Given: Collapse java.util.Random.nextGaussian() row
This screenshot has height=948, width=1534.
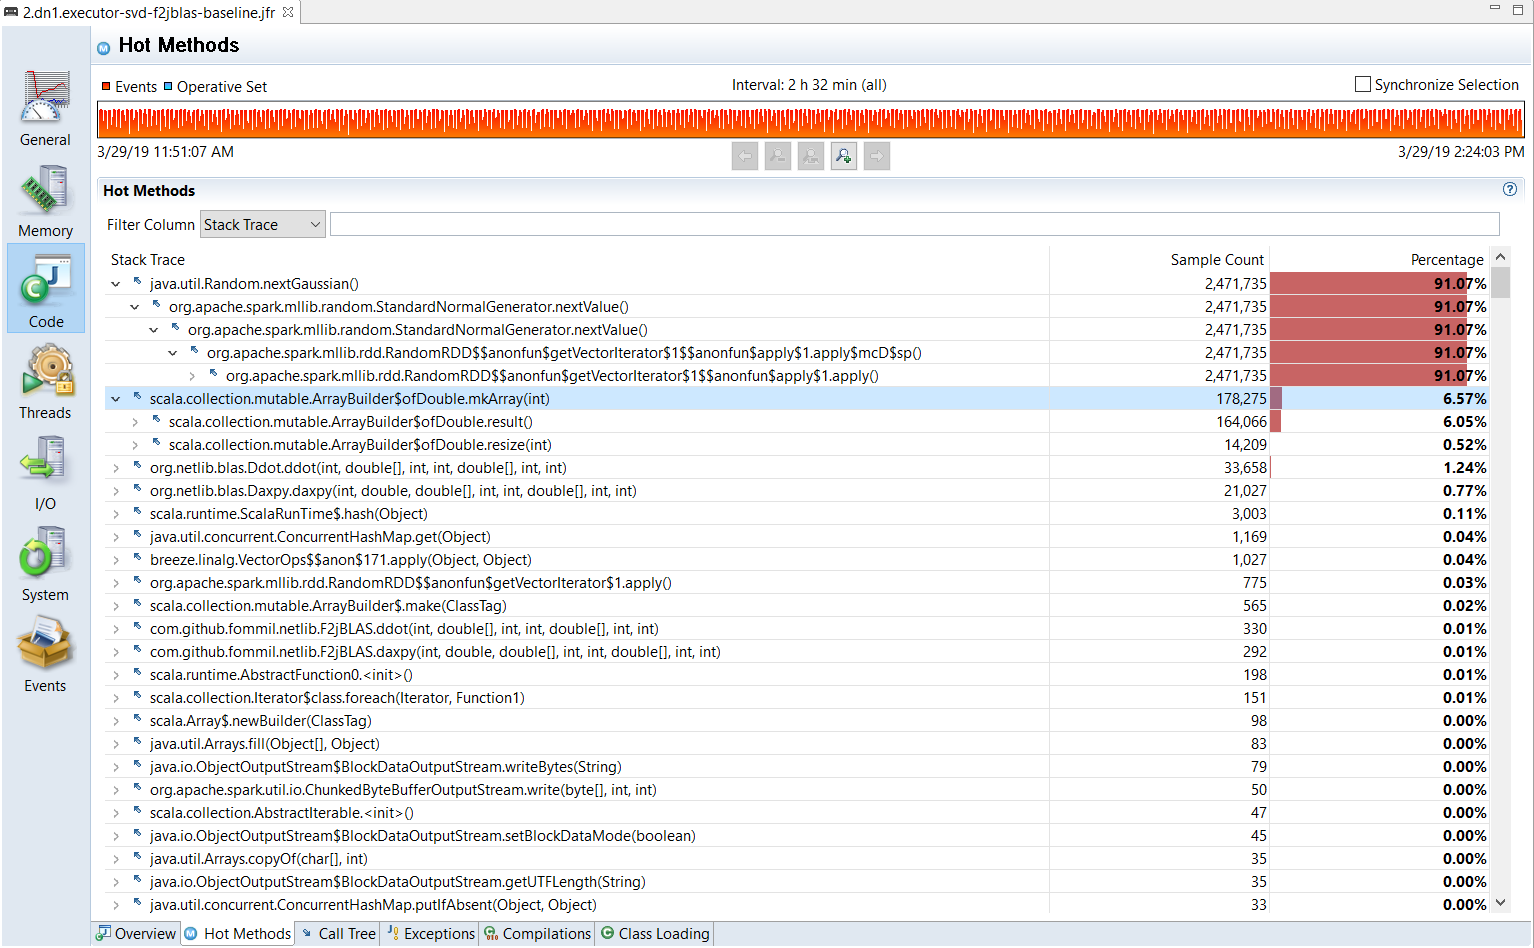Looking at the screenshot, I should pyautogui.click(x=116, y=284).
